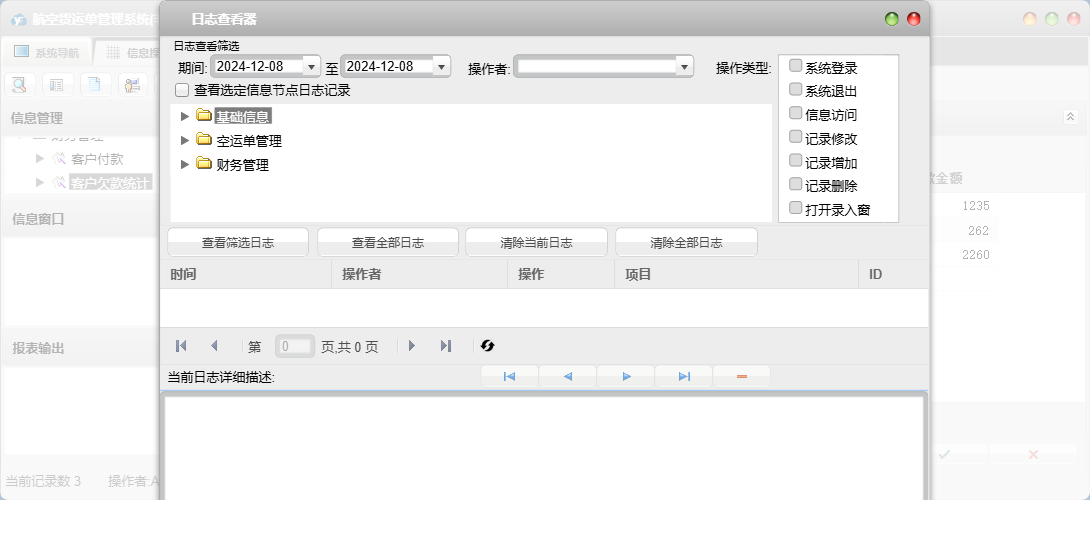The image size is (1090, 544).
Task: Open end date dropdown calendar
Action: click(x=441, y=67)
